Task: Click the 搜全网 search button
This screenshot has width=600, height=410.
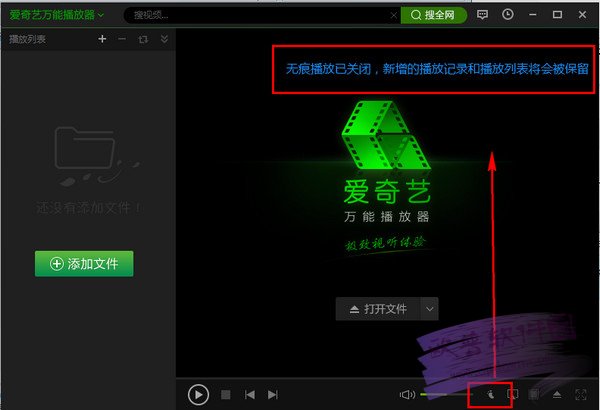Action: pos(433,15)
